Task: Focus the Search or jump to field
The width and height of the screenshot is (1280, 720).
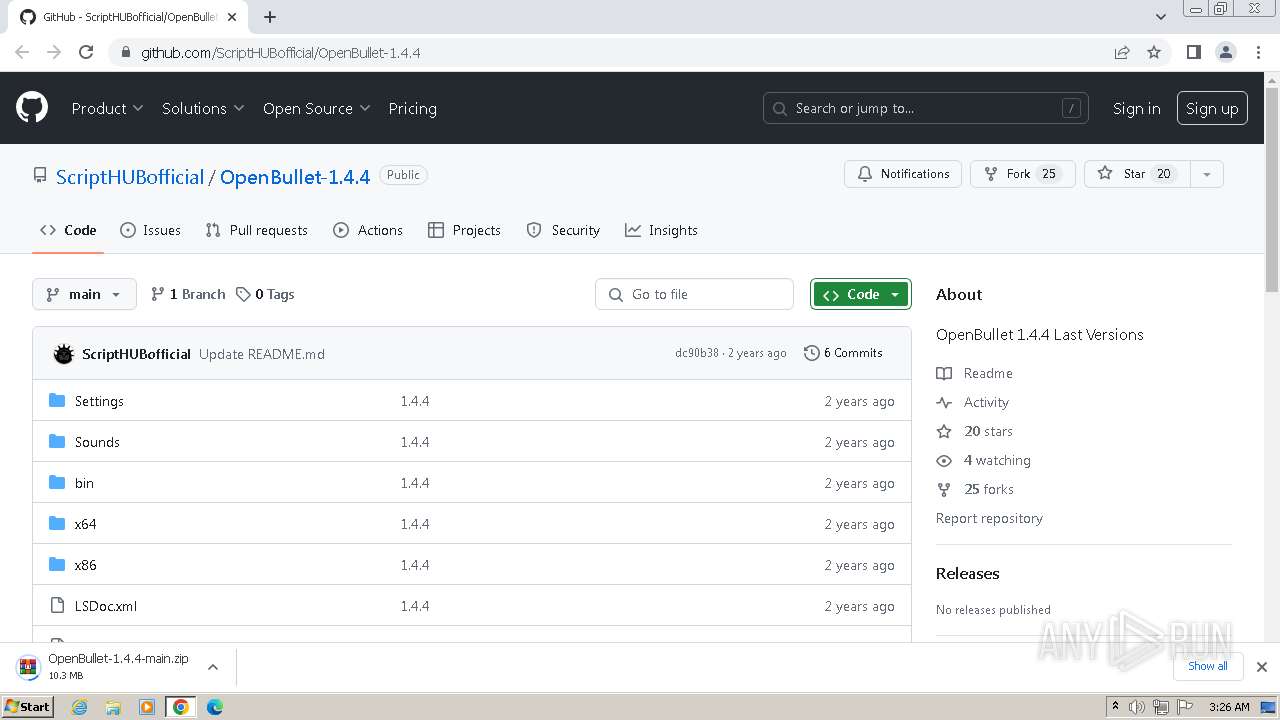Action: [926, 108]
